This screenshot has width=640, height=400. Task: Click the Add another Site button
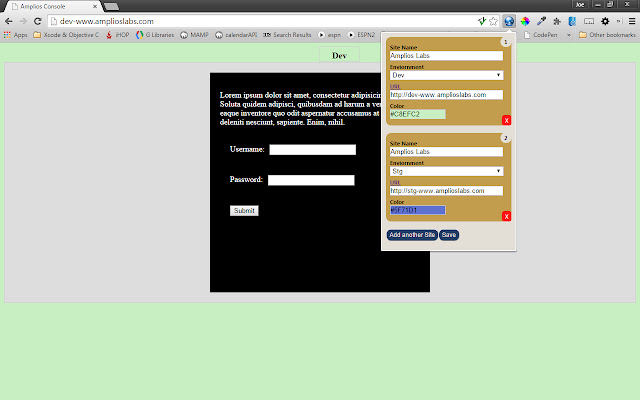412,235
